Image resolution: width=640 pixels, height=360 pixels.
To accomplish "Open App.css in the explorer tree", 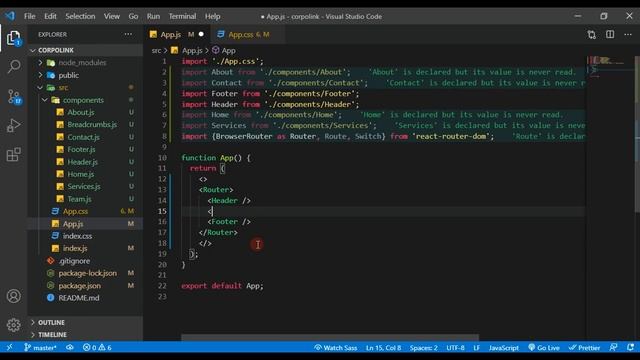I will [x=85, y=211].
